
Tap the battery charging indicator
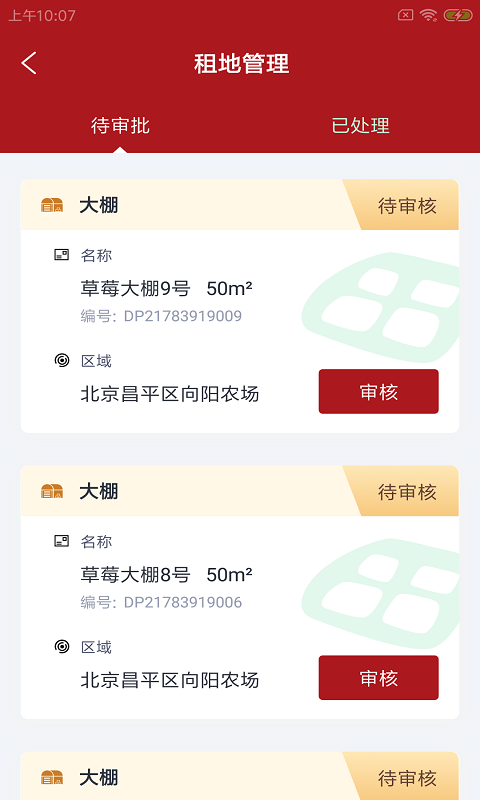click(458, 15)
